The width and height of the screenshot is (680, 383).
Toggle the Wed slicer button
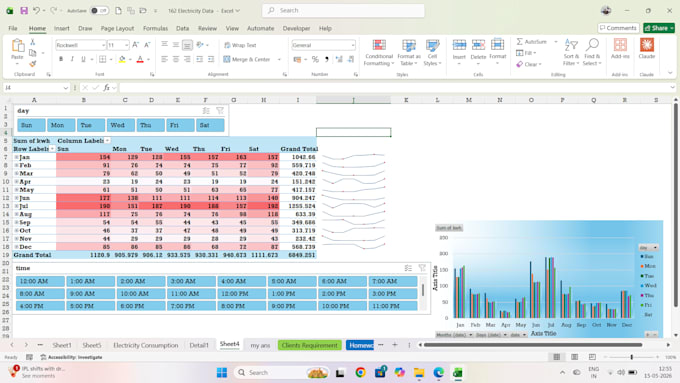pyautogui.click(x=121, y=125)
